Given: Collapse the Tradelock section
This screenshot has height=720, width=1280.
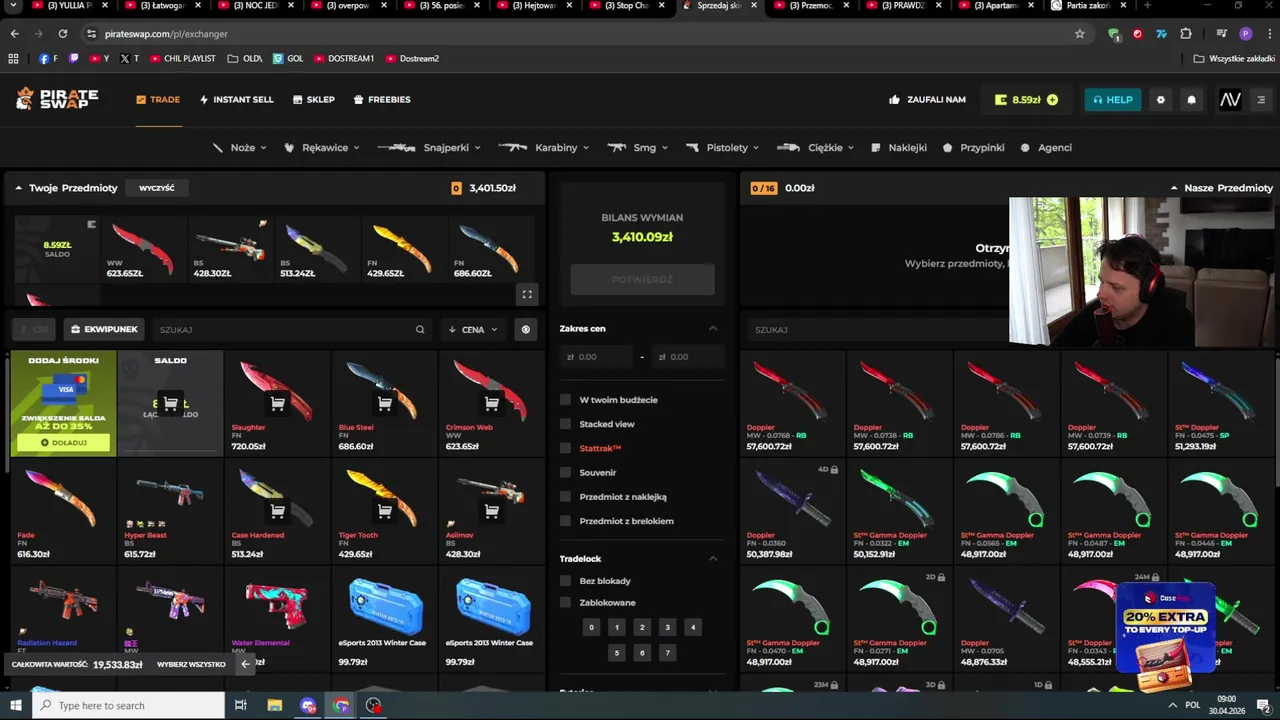Looking at the screenshot, I should [713, 558].
